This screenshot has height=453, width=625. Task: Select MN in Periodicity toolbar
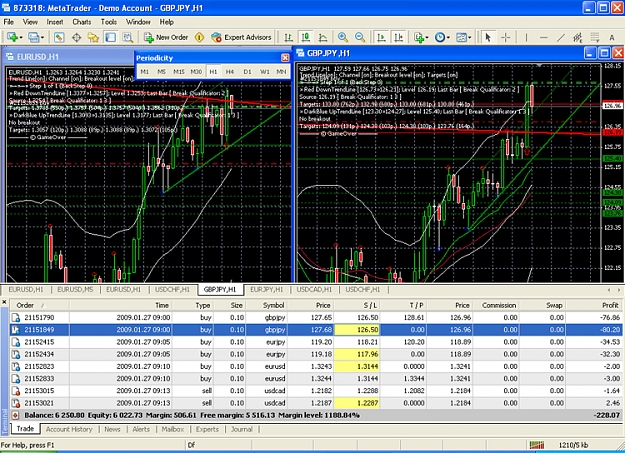(281, 71)
